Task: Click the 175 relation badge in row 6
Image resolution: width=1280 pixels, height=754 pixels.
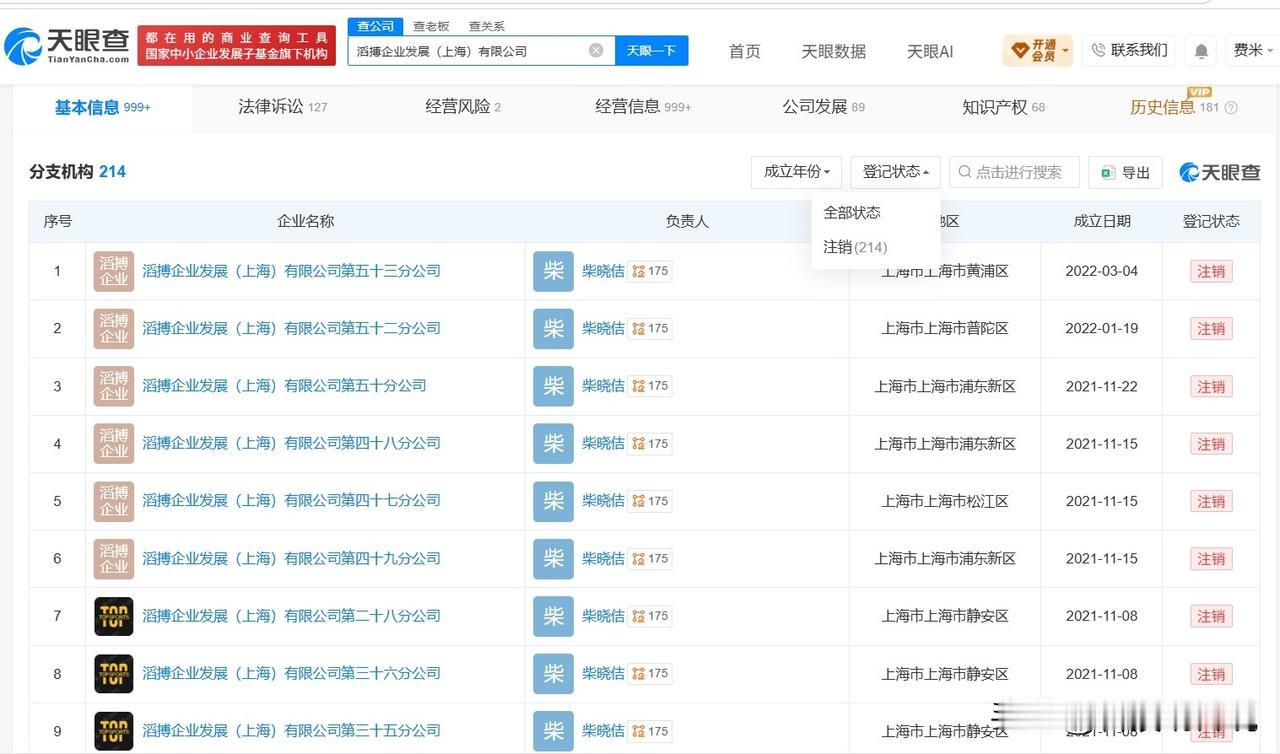Action: [x=650, y=558]
